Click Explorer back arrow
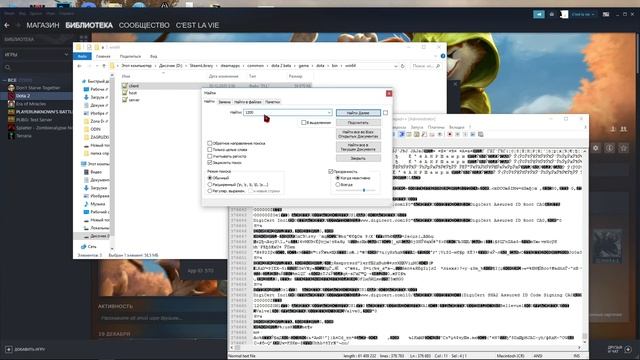 point(80,66)
